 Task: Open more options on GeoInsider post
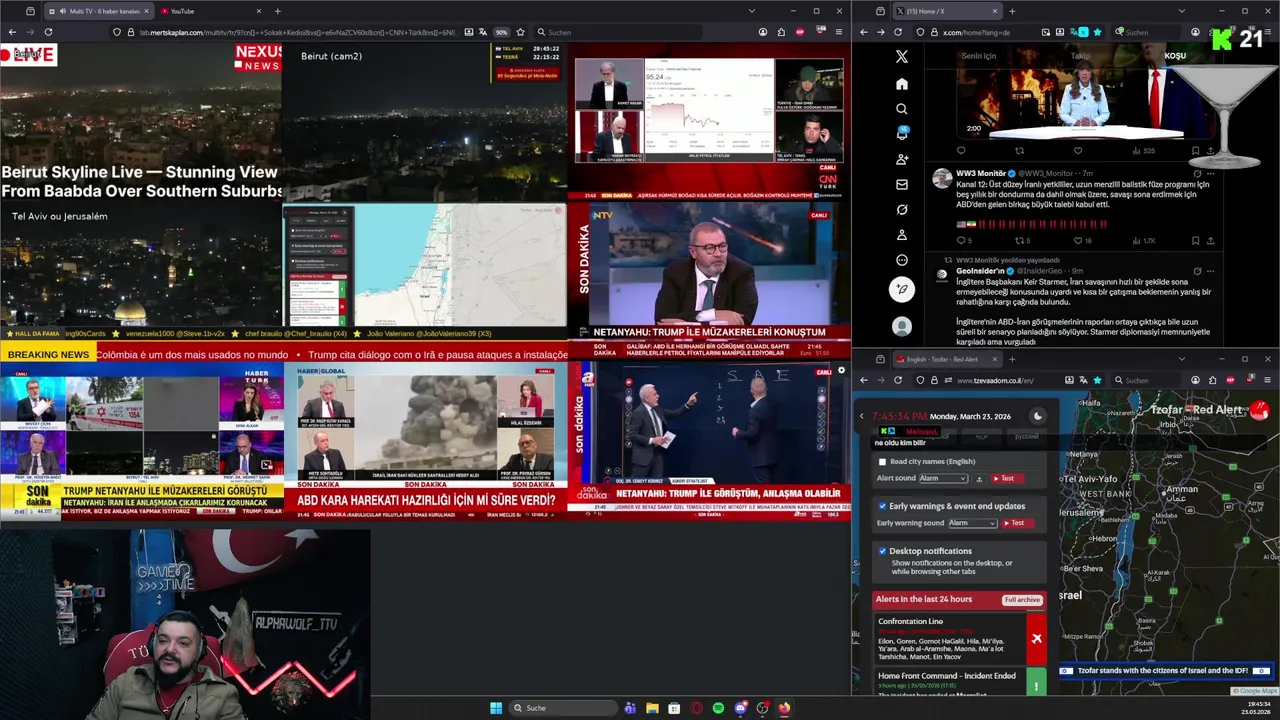[1210, 270]
